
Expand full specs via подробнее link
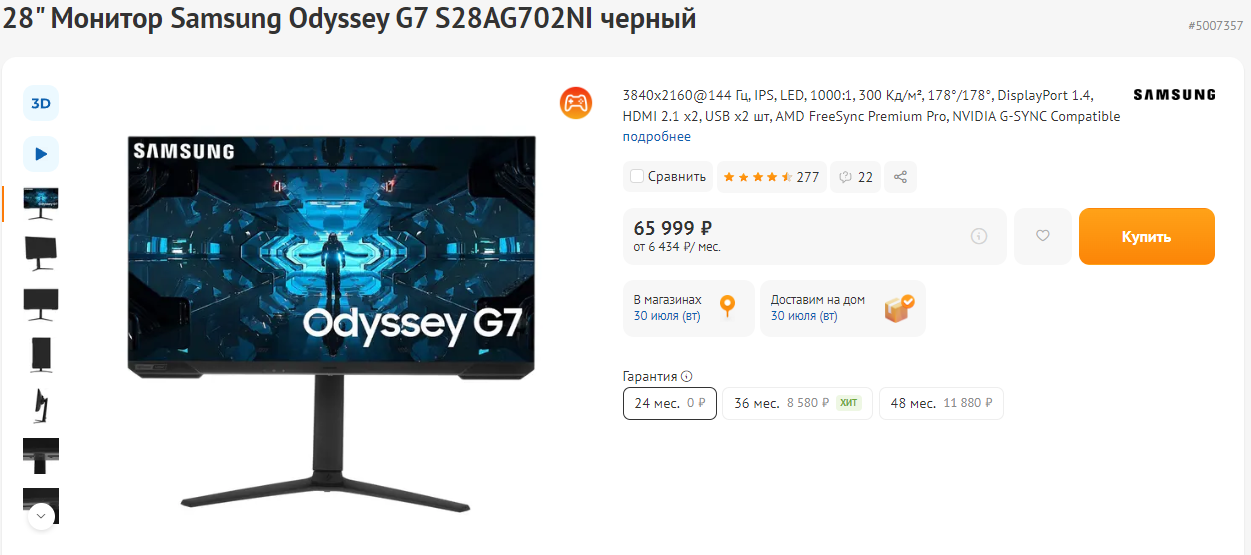coord(656,137)
